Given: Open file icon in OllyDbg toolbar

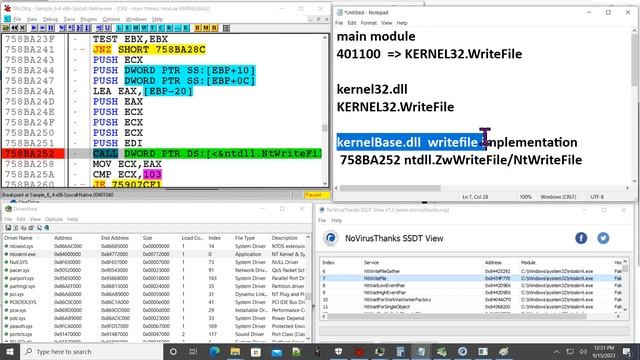Looking at the screenshot, I should pyautogui.click(x=6, y=28).
